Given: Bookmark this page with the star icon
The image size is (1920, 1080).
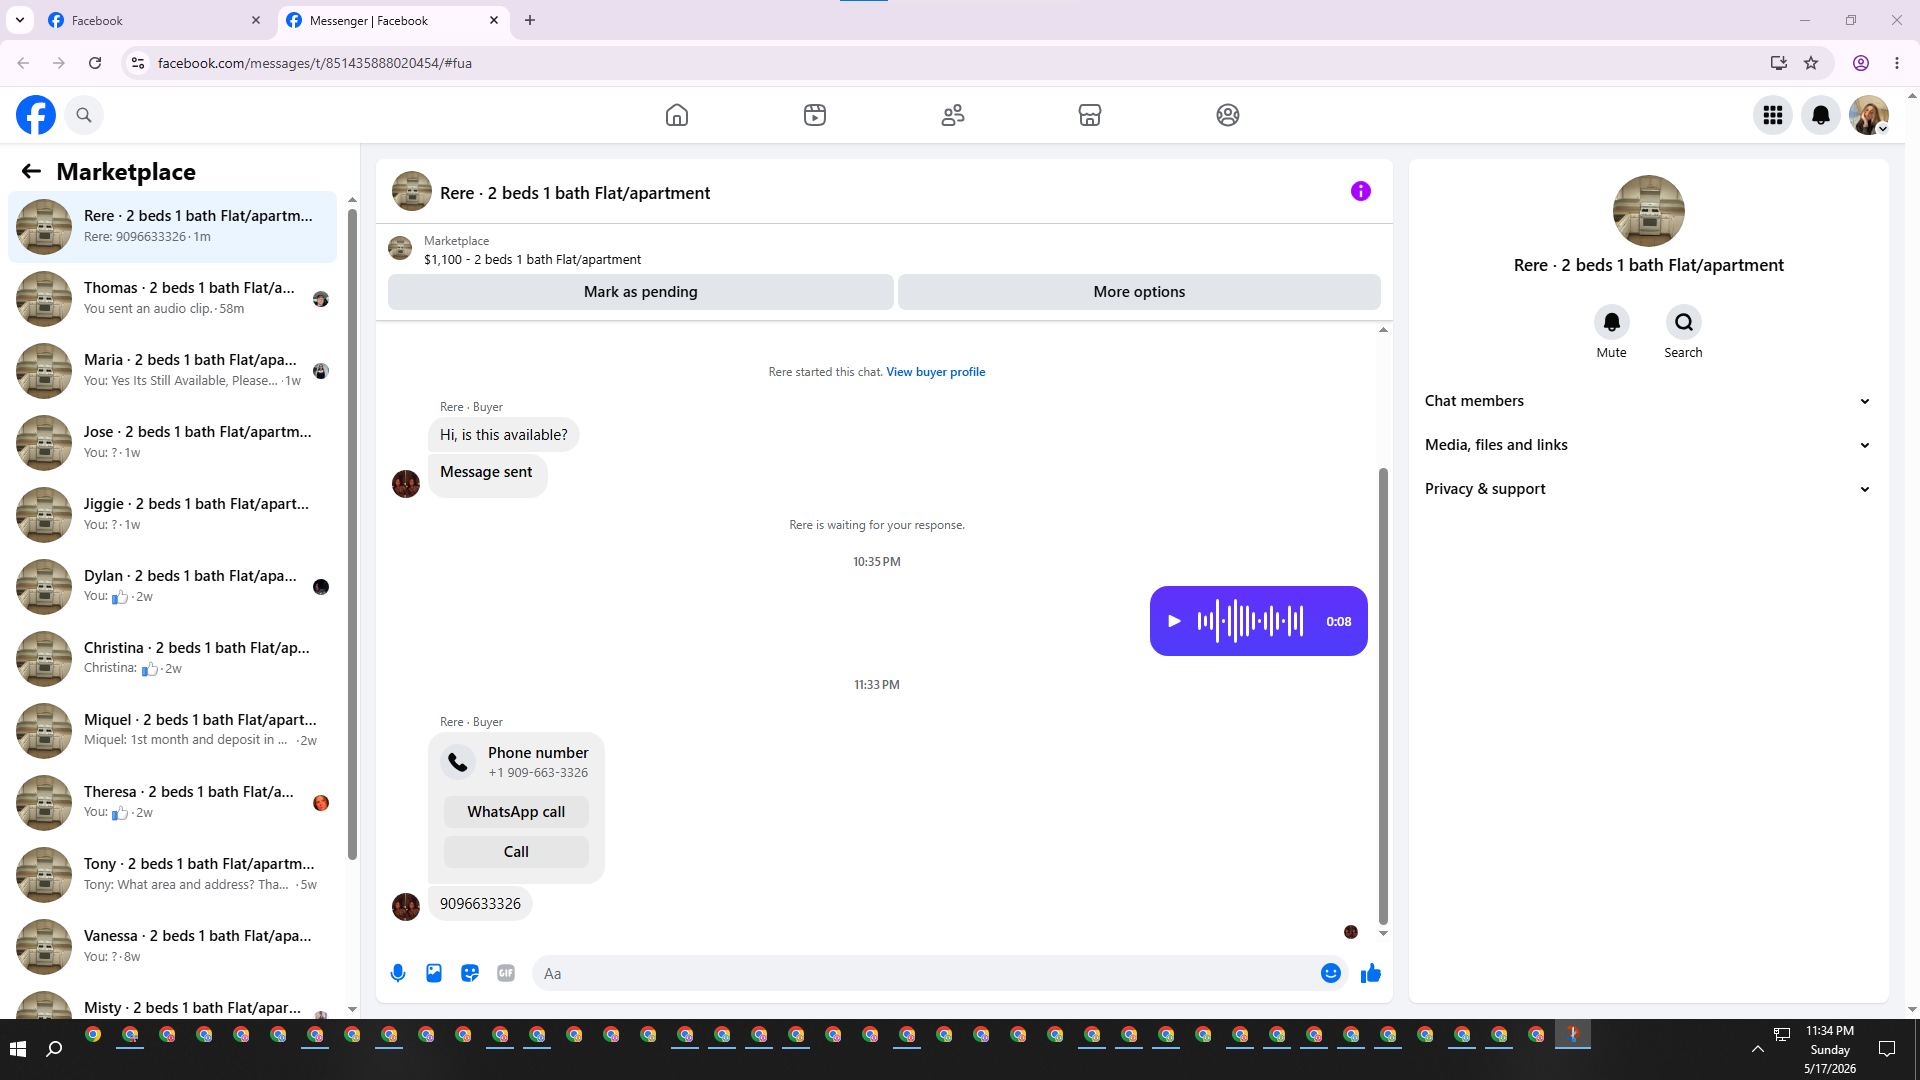Looking at the screenshot, I should coord(1811,63).
